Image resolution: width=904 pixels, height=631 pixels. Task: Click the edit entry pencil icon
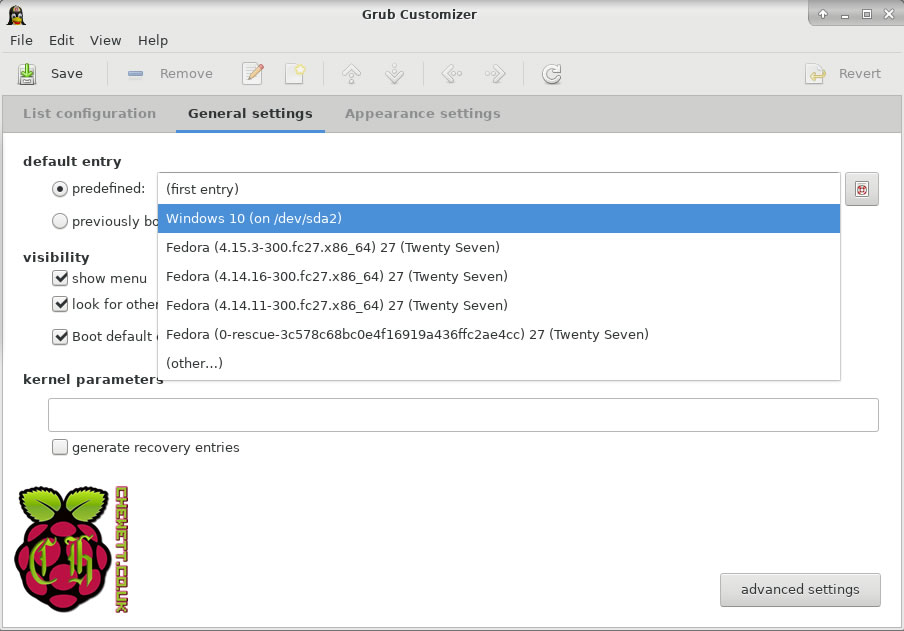[x=253, y=73]
